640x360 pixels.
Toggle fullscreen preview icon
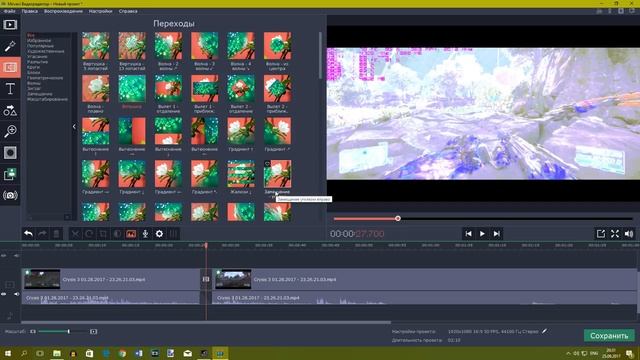click(615, 233)
